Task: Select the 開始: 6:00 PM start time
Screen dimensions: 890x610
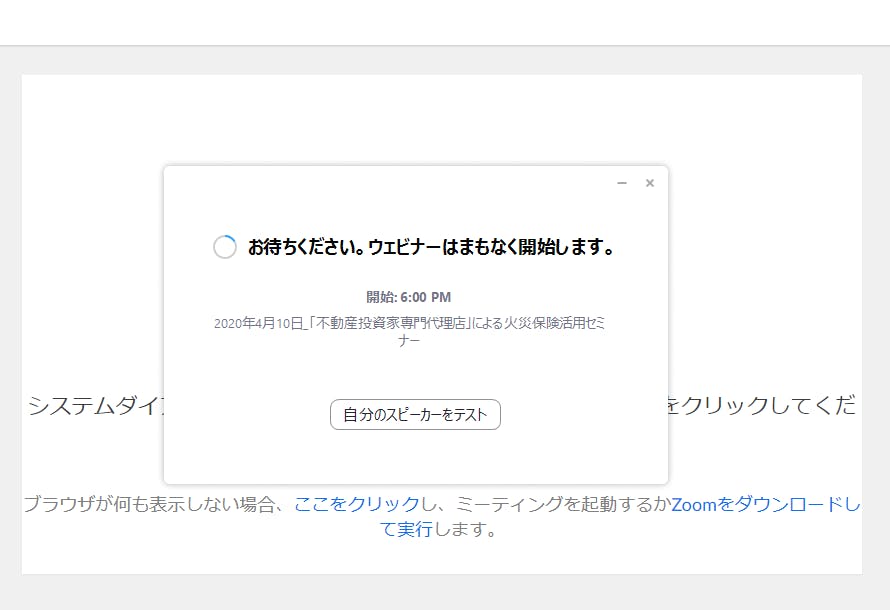Action: coord(408,297)
